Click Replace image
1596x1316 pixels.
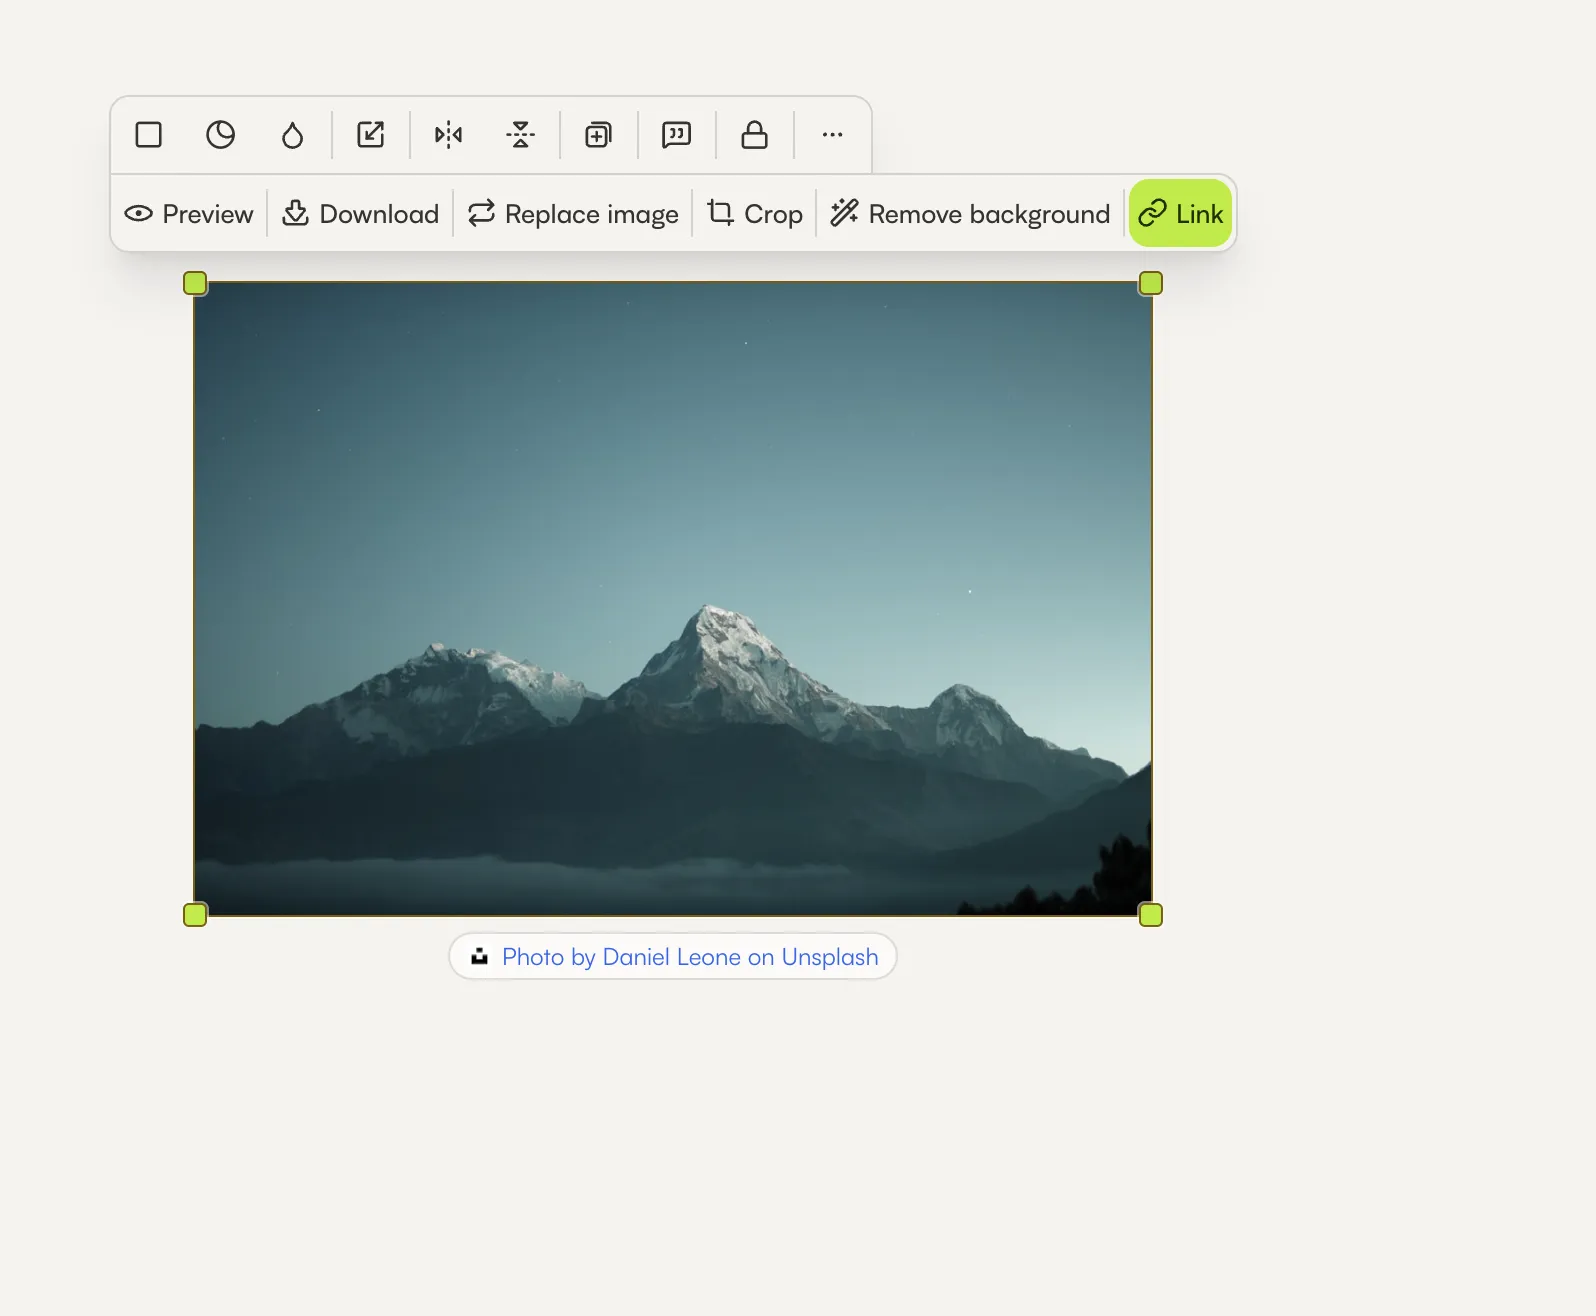point(573,214)
